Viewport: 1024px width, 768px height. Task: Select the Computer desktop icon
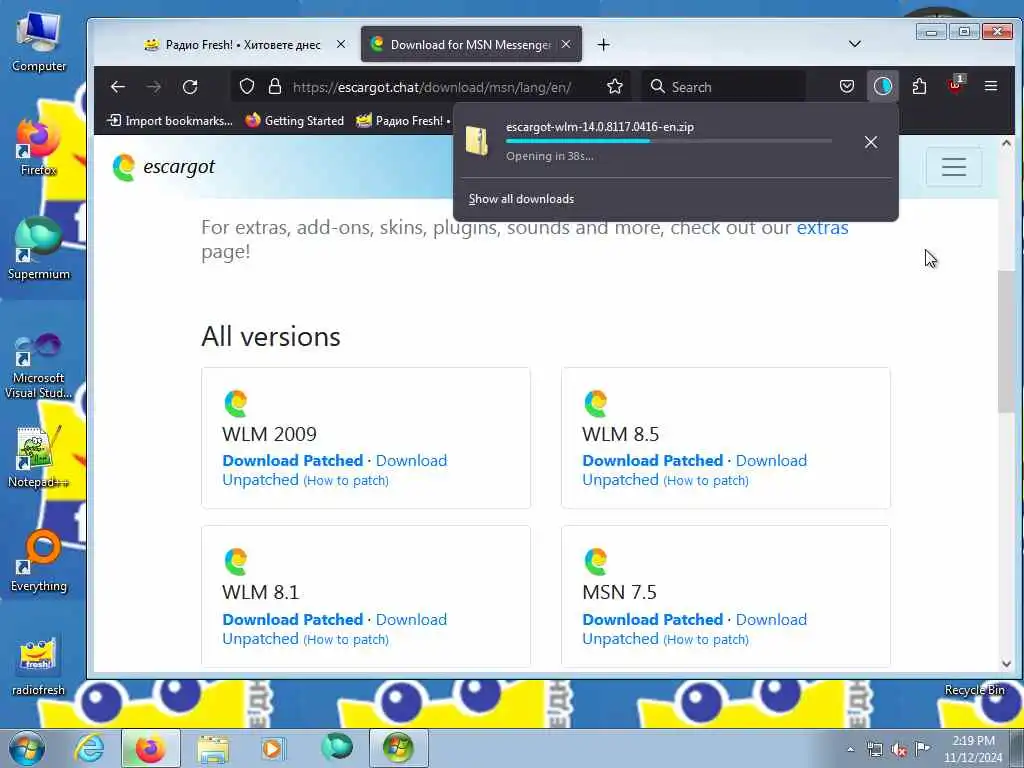[39, 41]
